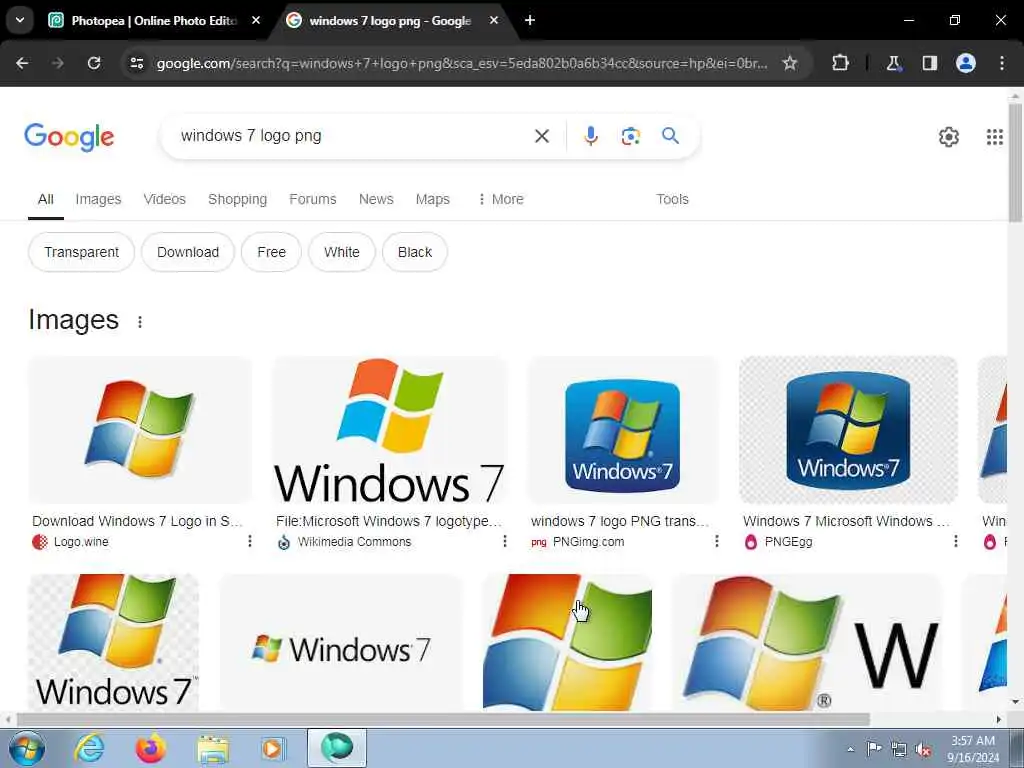
Task: Close the windows 7 logo png tab
Action: [x=494, y=20]
